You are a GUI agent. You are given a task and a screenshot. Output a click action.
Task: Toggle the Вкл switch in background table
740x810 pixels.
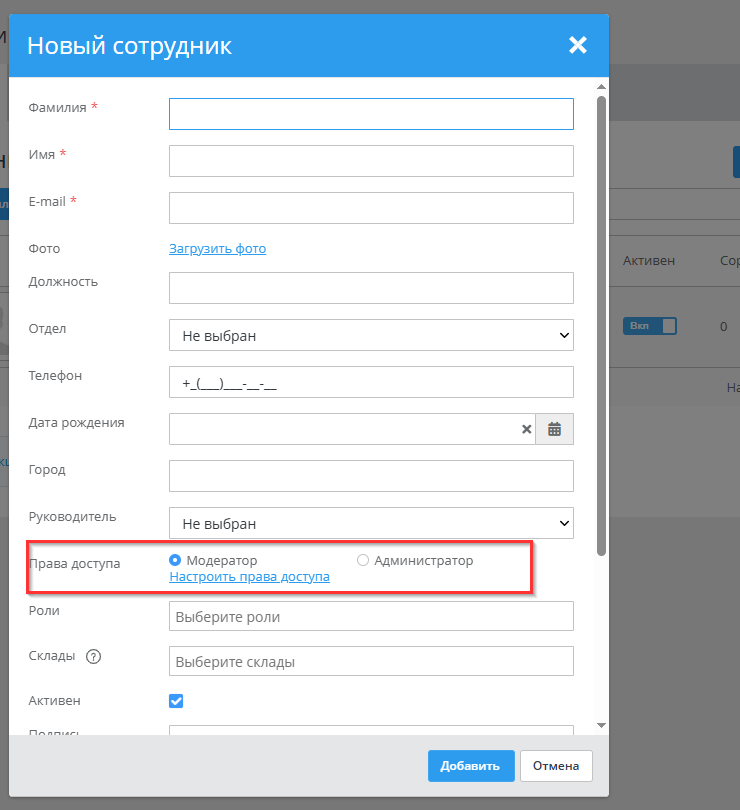coord(649,326)
